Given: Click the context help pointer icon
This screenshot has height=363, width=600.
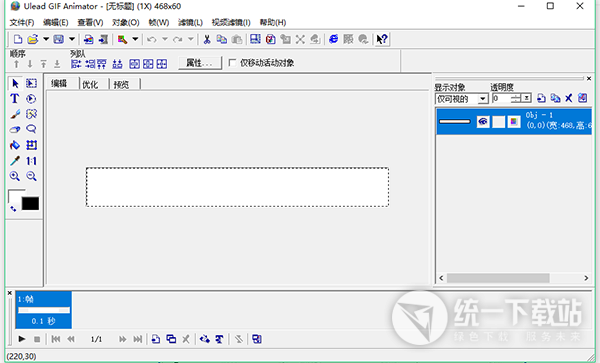Looking at the screenshot, I should point(382,39).
